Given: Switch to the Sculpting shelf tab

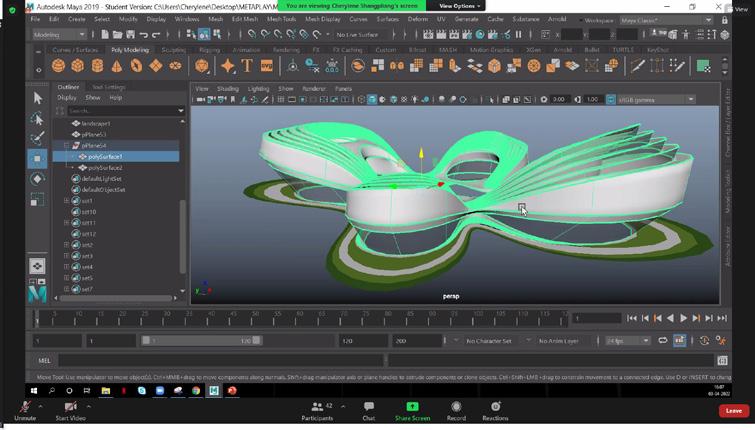Looking at the screenshot, I should click(173, 50).
